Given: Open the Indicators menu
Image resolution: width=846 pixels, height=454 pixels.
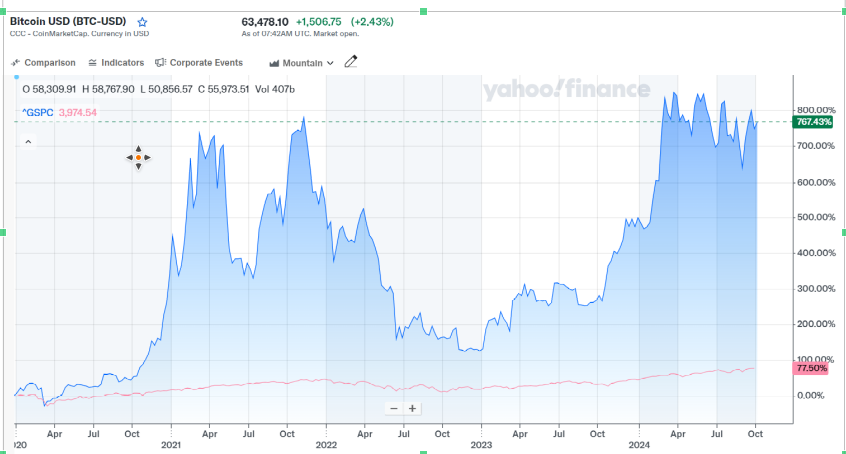Looking at the screenshot, I should 116,63.
